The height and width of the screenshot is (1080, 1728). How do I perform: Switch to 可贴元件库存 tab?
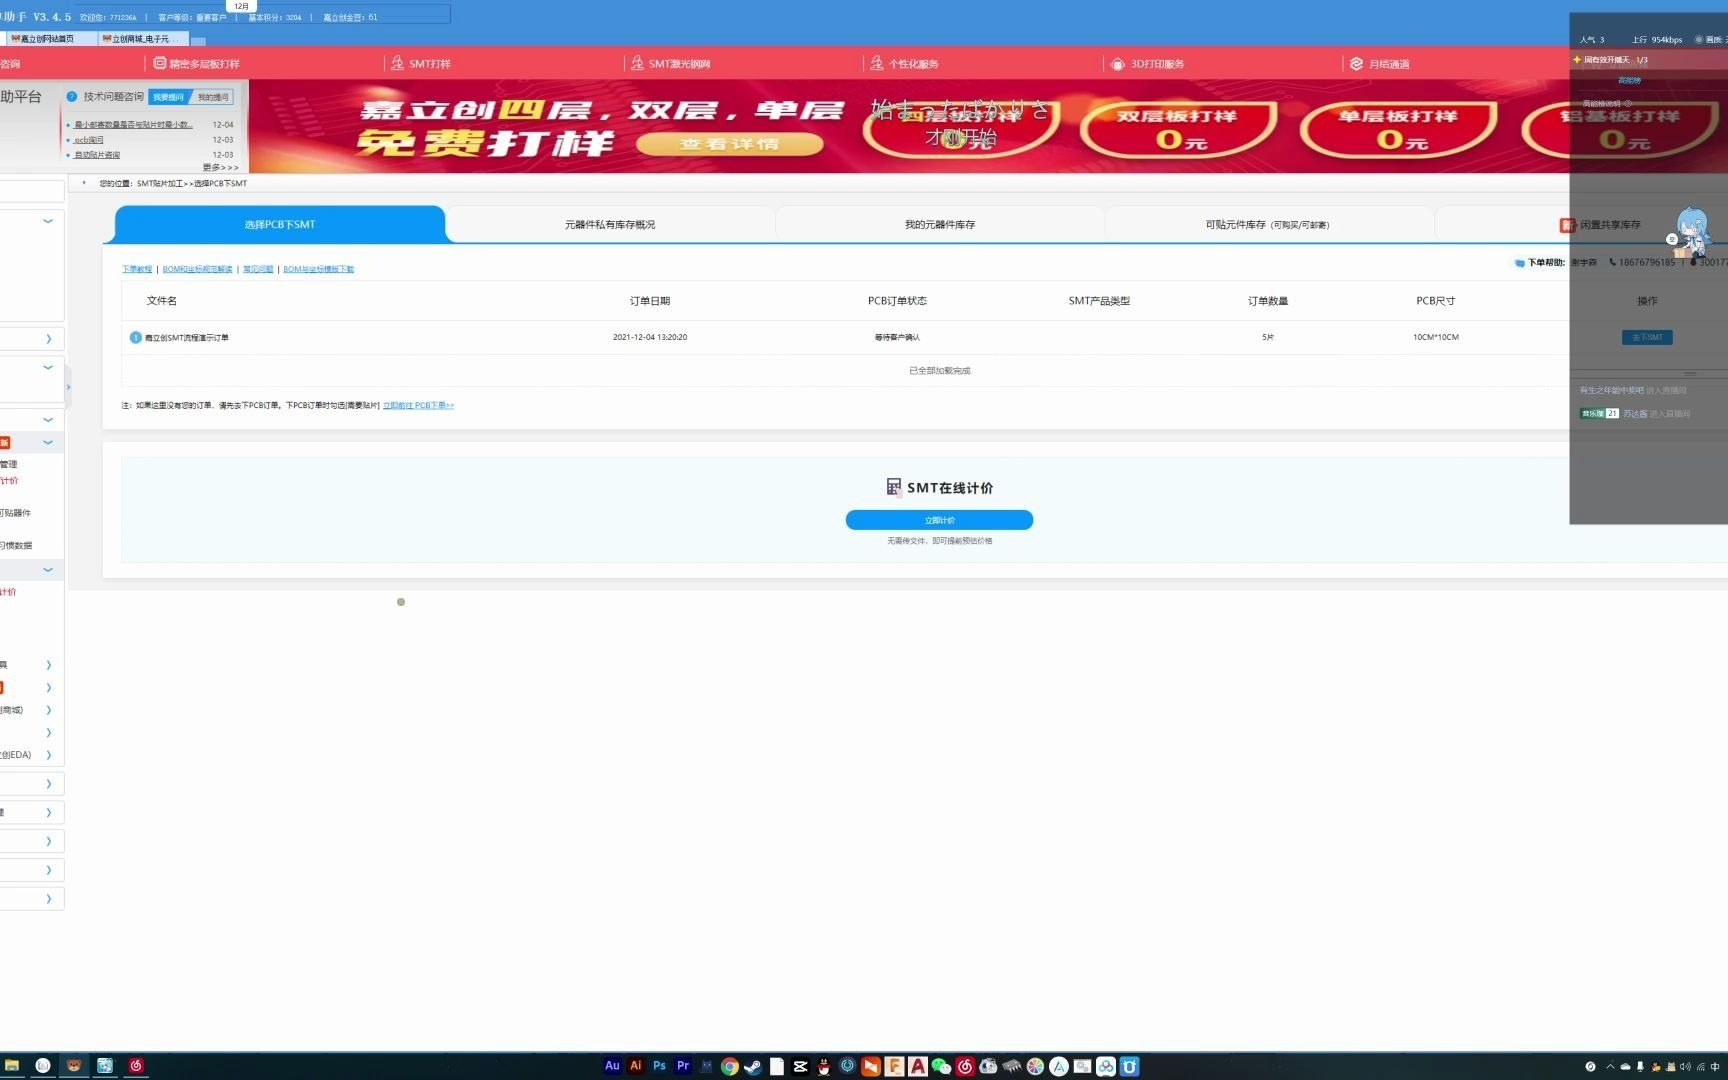(x=1268, y=224)
